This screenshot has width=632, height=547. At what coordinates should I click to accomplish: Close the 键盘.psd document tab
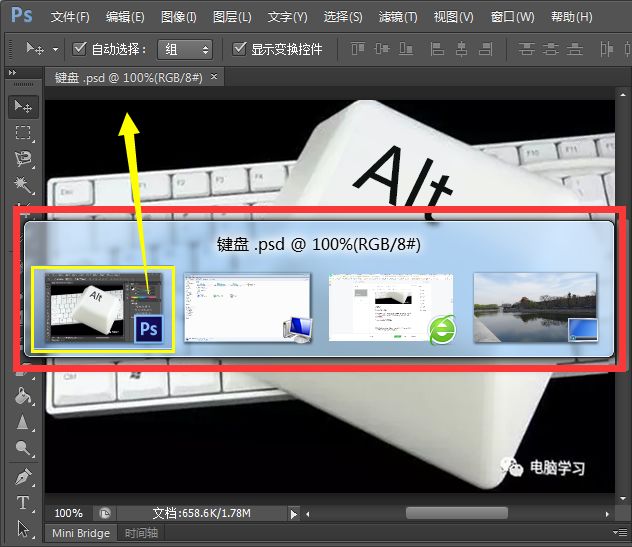pyautogui.click(x=214, y=76)
